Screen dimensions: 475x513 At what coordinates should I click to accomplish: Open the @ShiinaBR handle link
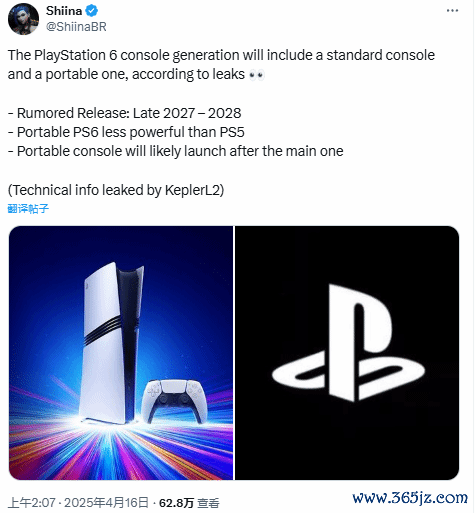point(76,27)
